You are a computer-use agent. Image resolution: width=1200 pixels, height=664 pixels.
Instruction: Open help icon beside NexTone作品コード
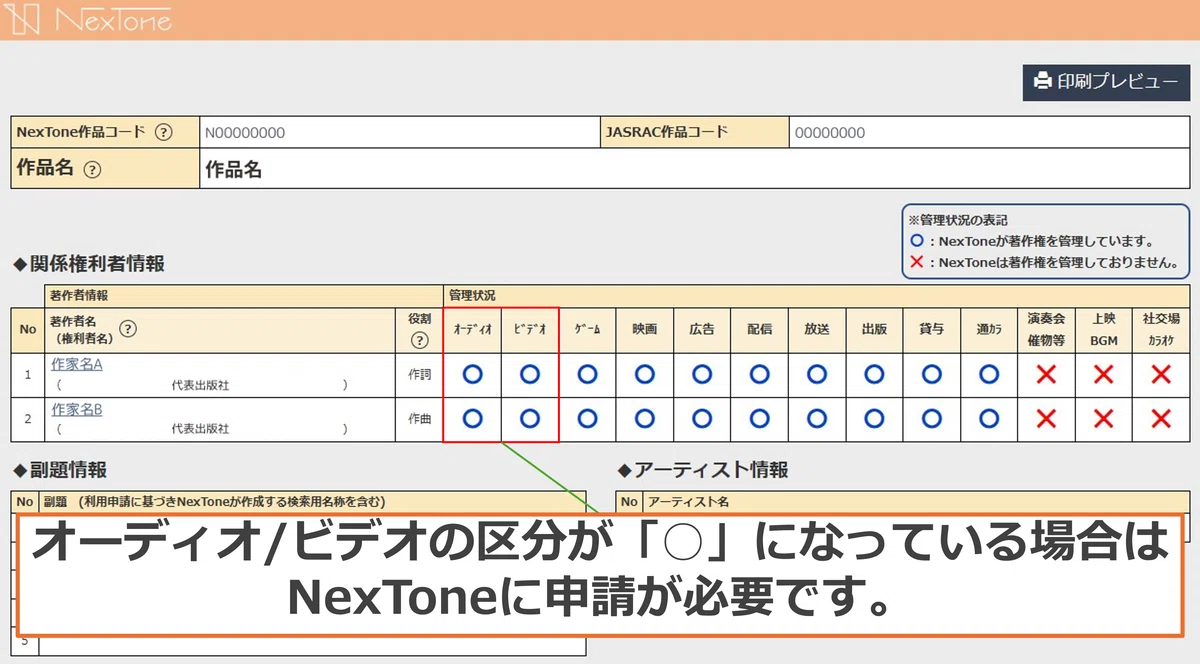[x=164, y=132]
